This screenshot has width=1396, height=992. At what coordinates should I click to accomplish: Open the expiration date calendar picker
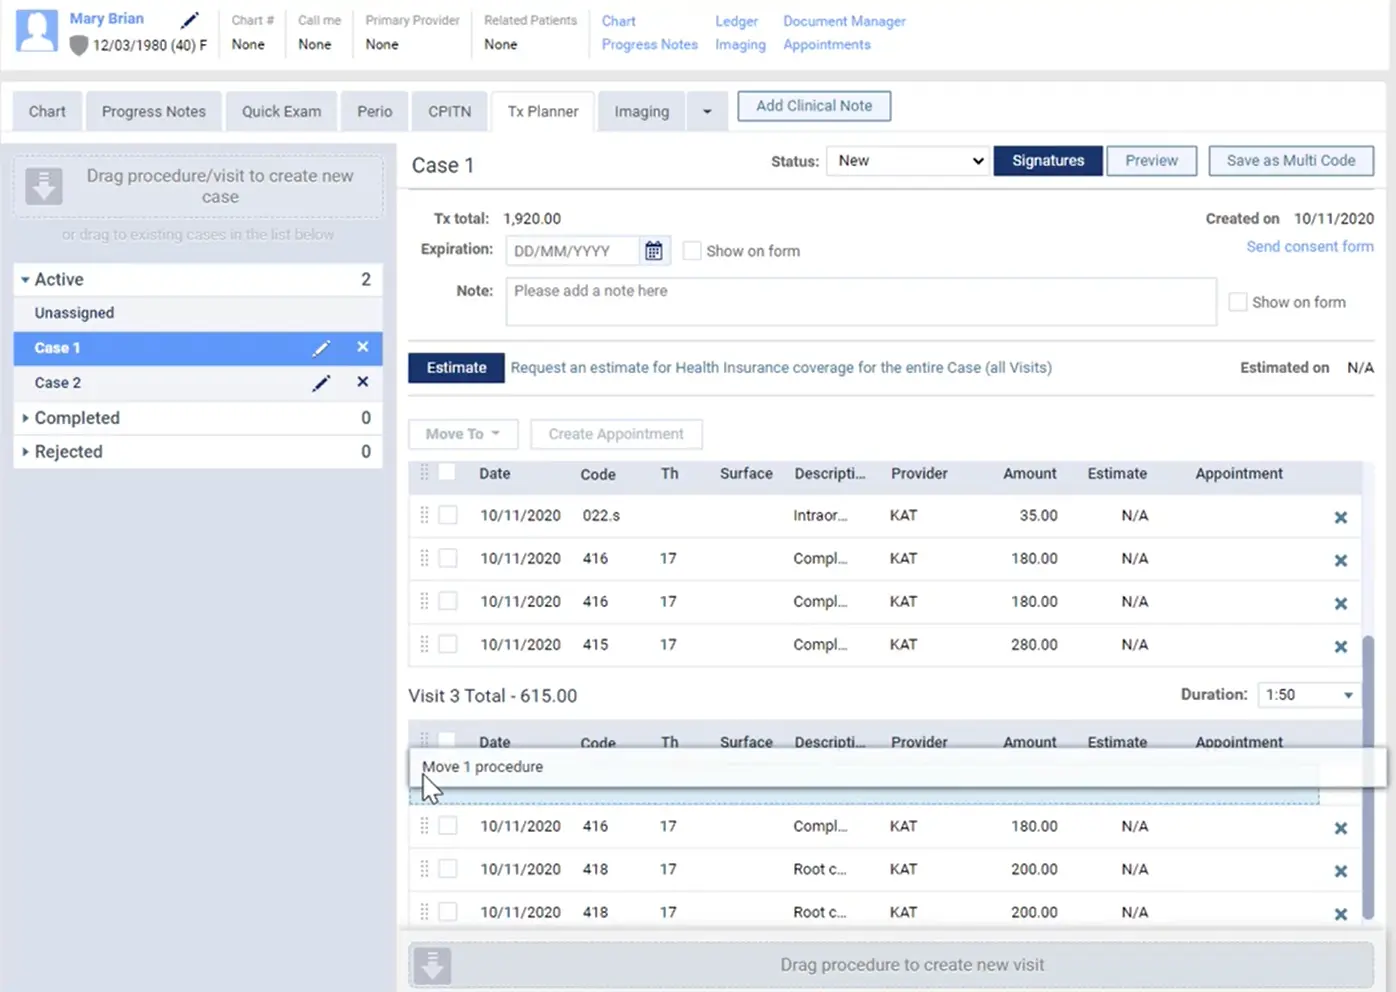coord(653,251)
